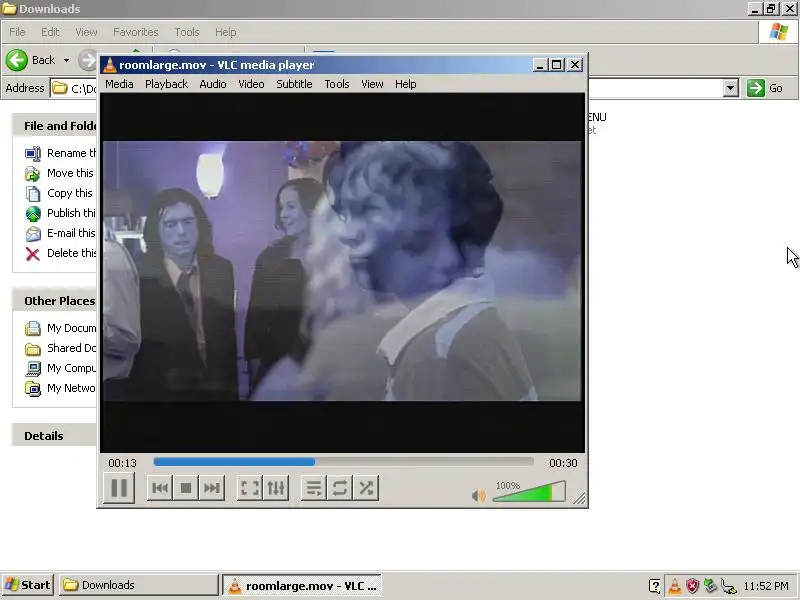Toggle VLC fullscreen mode
This screenshot has width=800, height=600.
coord(250,488)
